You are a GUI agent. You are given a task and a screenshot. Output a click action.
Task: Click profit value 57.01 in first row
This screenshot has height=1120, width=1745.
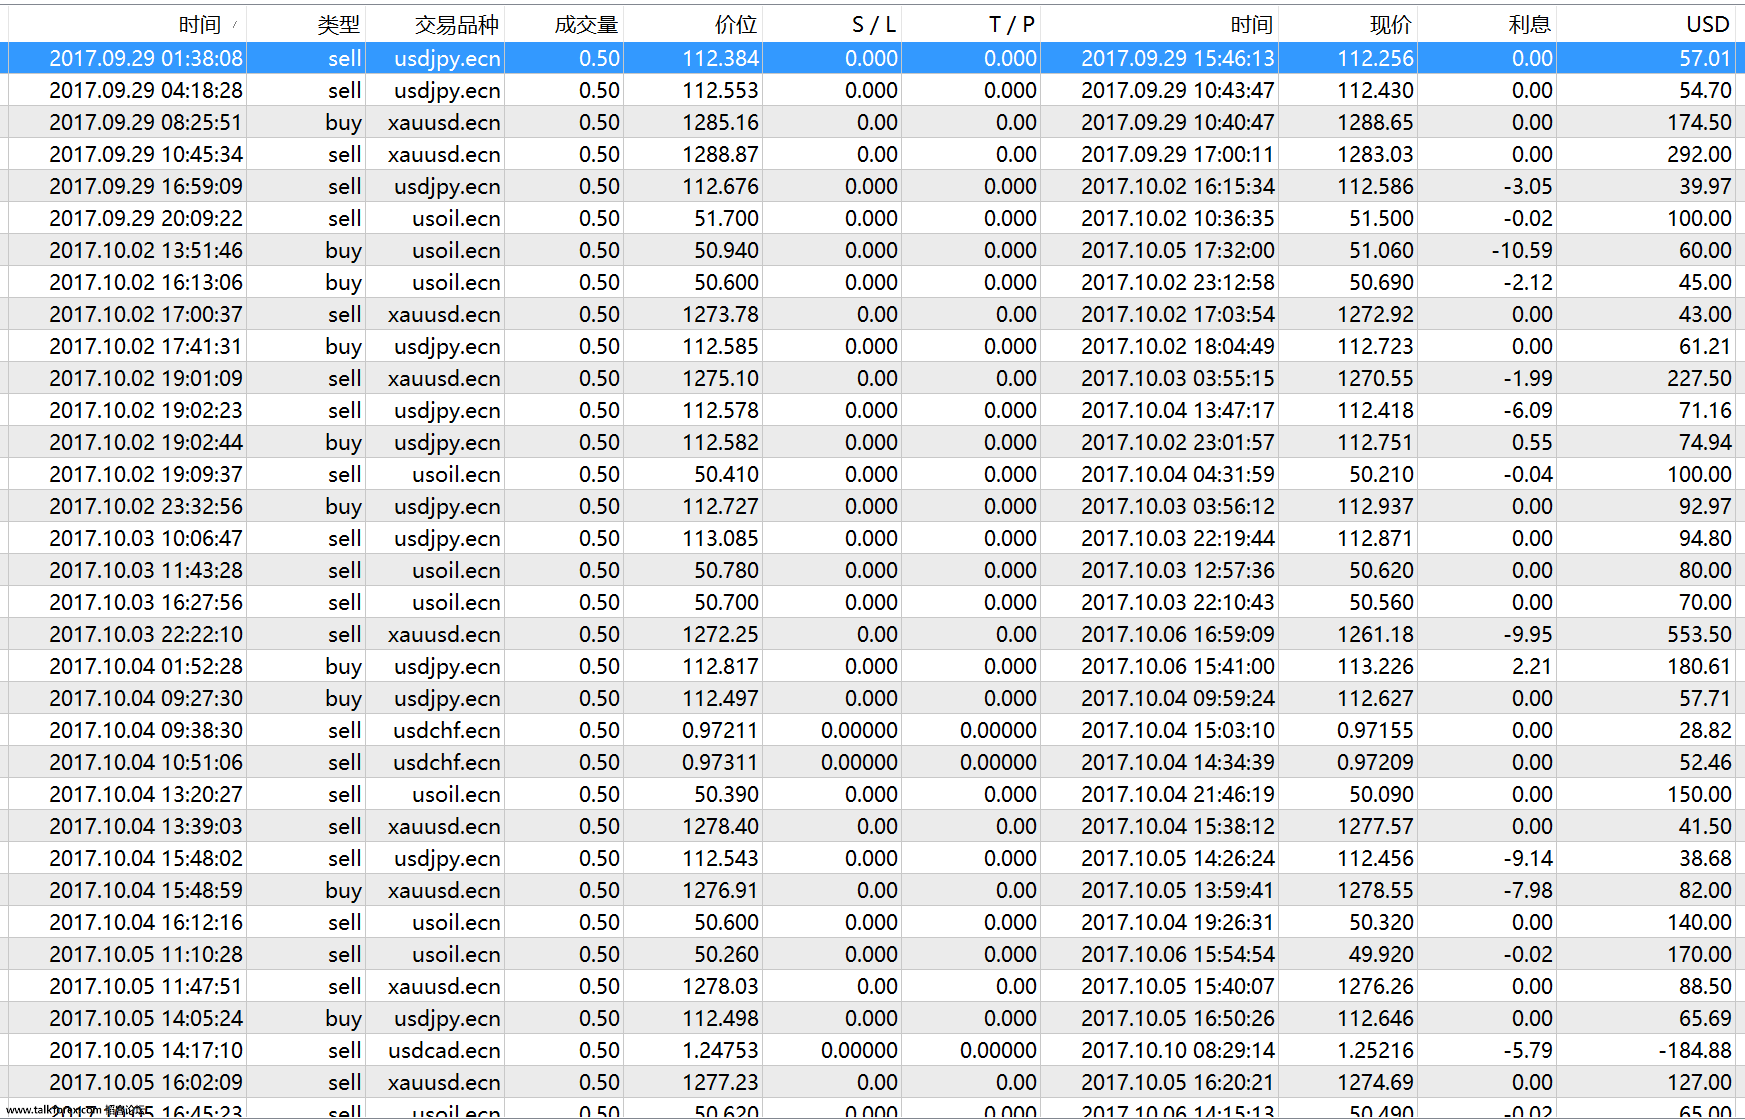click(x=1705, y=58)
